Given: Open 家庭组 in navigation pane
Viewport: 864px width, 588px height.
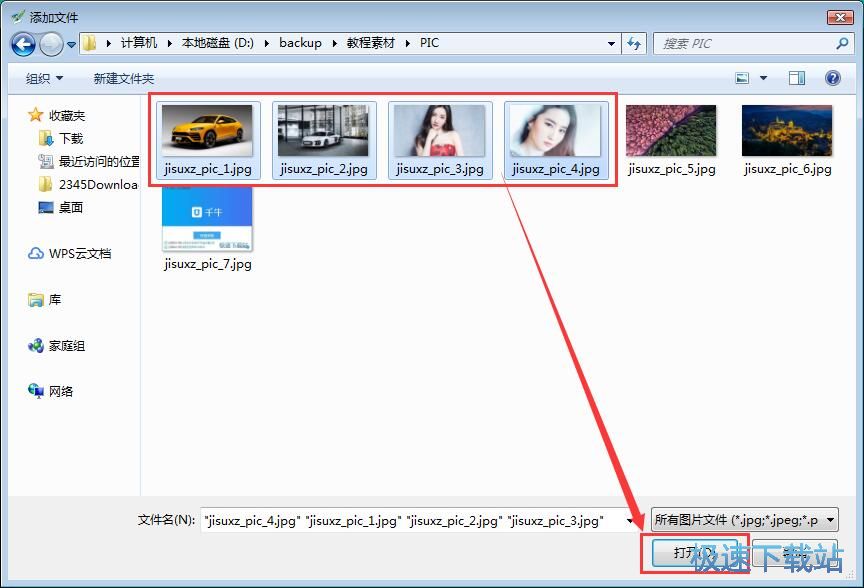Looking at the screenshot, I should 67,346.
